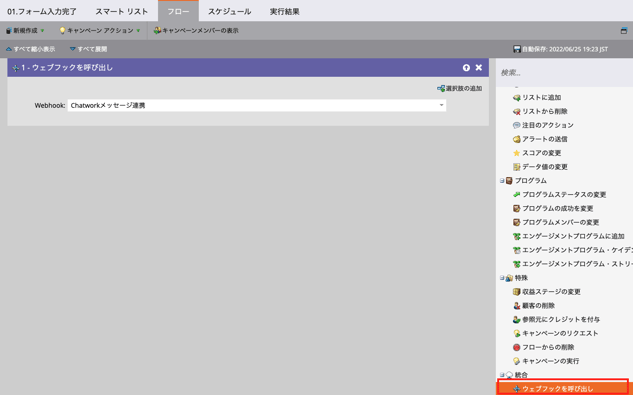The image size is (633, 395).
Task: Click キャンペーンメンバーの表示 button
Action: [196, 31]
